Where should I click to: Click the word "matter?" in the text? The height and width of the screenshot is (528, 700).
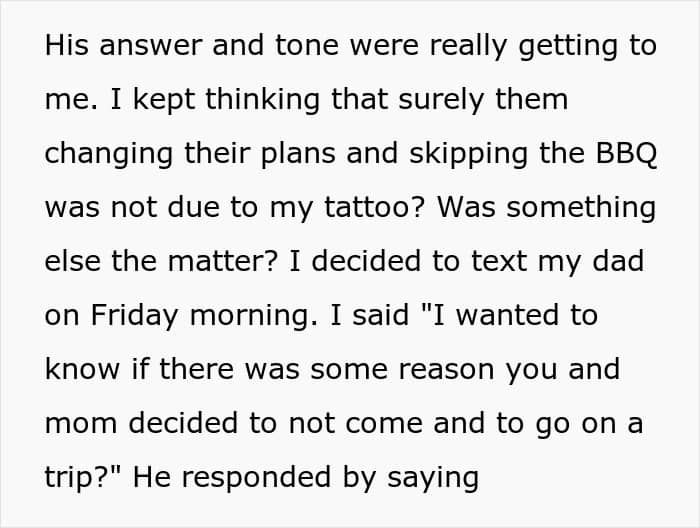[223, 261]
